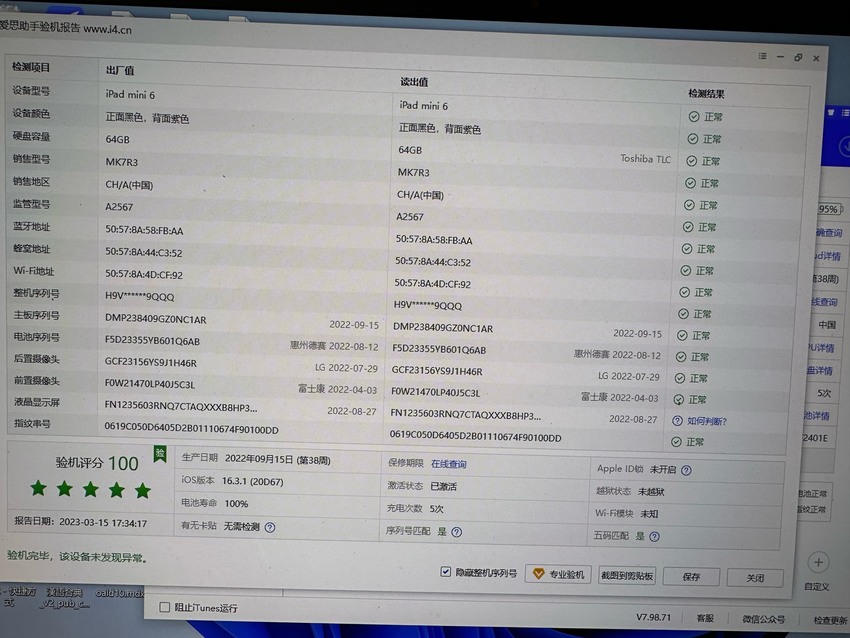
Task: Click the help icon beside 五码匹配 是
Action: click(x=654, y=537)
